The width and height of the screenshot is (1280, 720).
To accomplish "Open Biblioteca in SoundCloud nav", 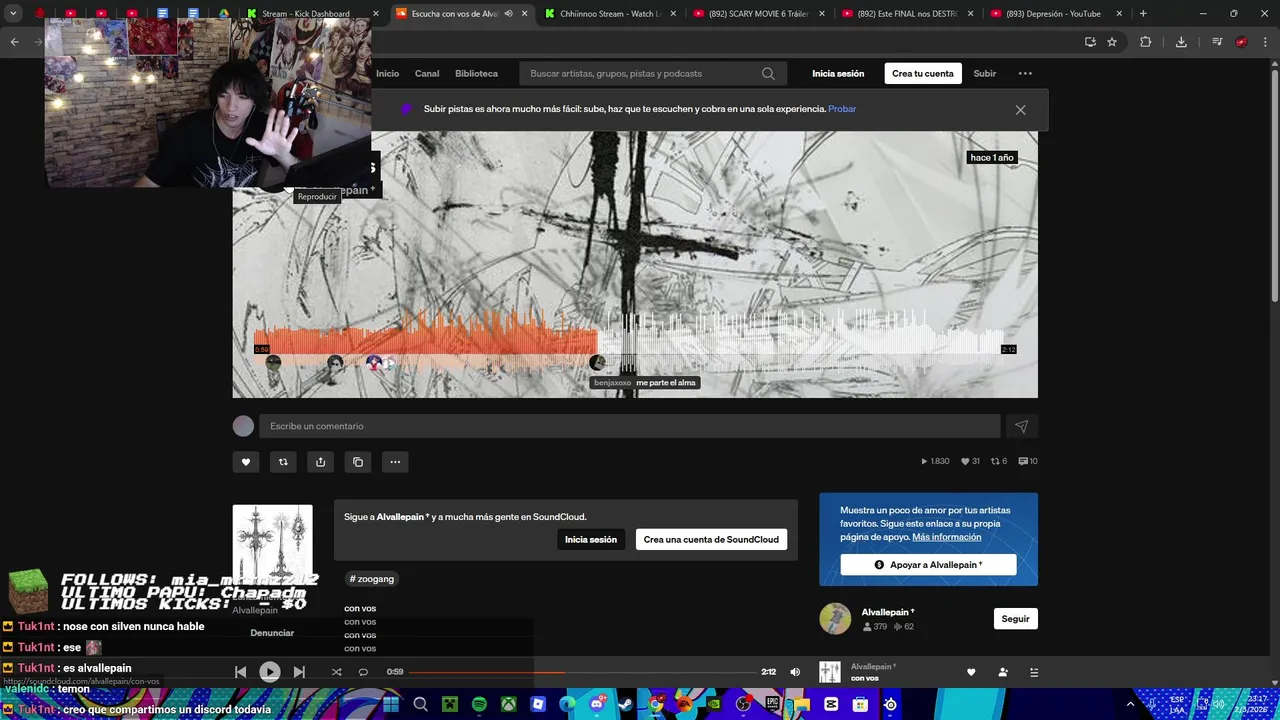I will (476, 73).
